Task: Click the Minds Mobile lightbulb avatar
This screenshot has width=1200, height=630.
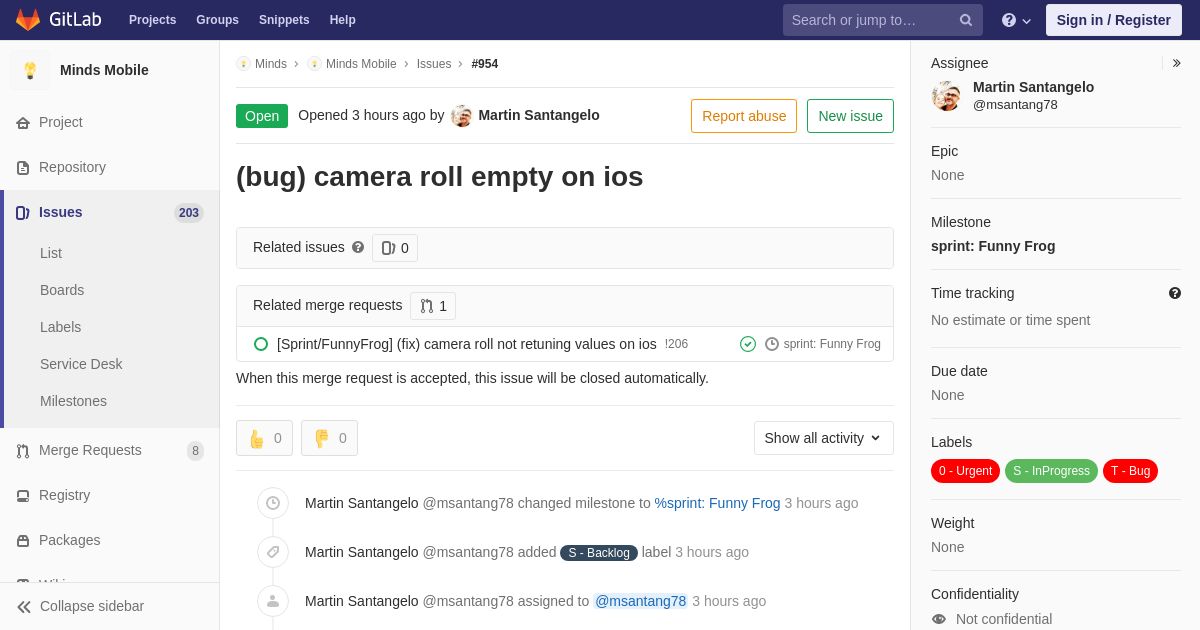Action: tap(30, 70)
